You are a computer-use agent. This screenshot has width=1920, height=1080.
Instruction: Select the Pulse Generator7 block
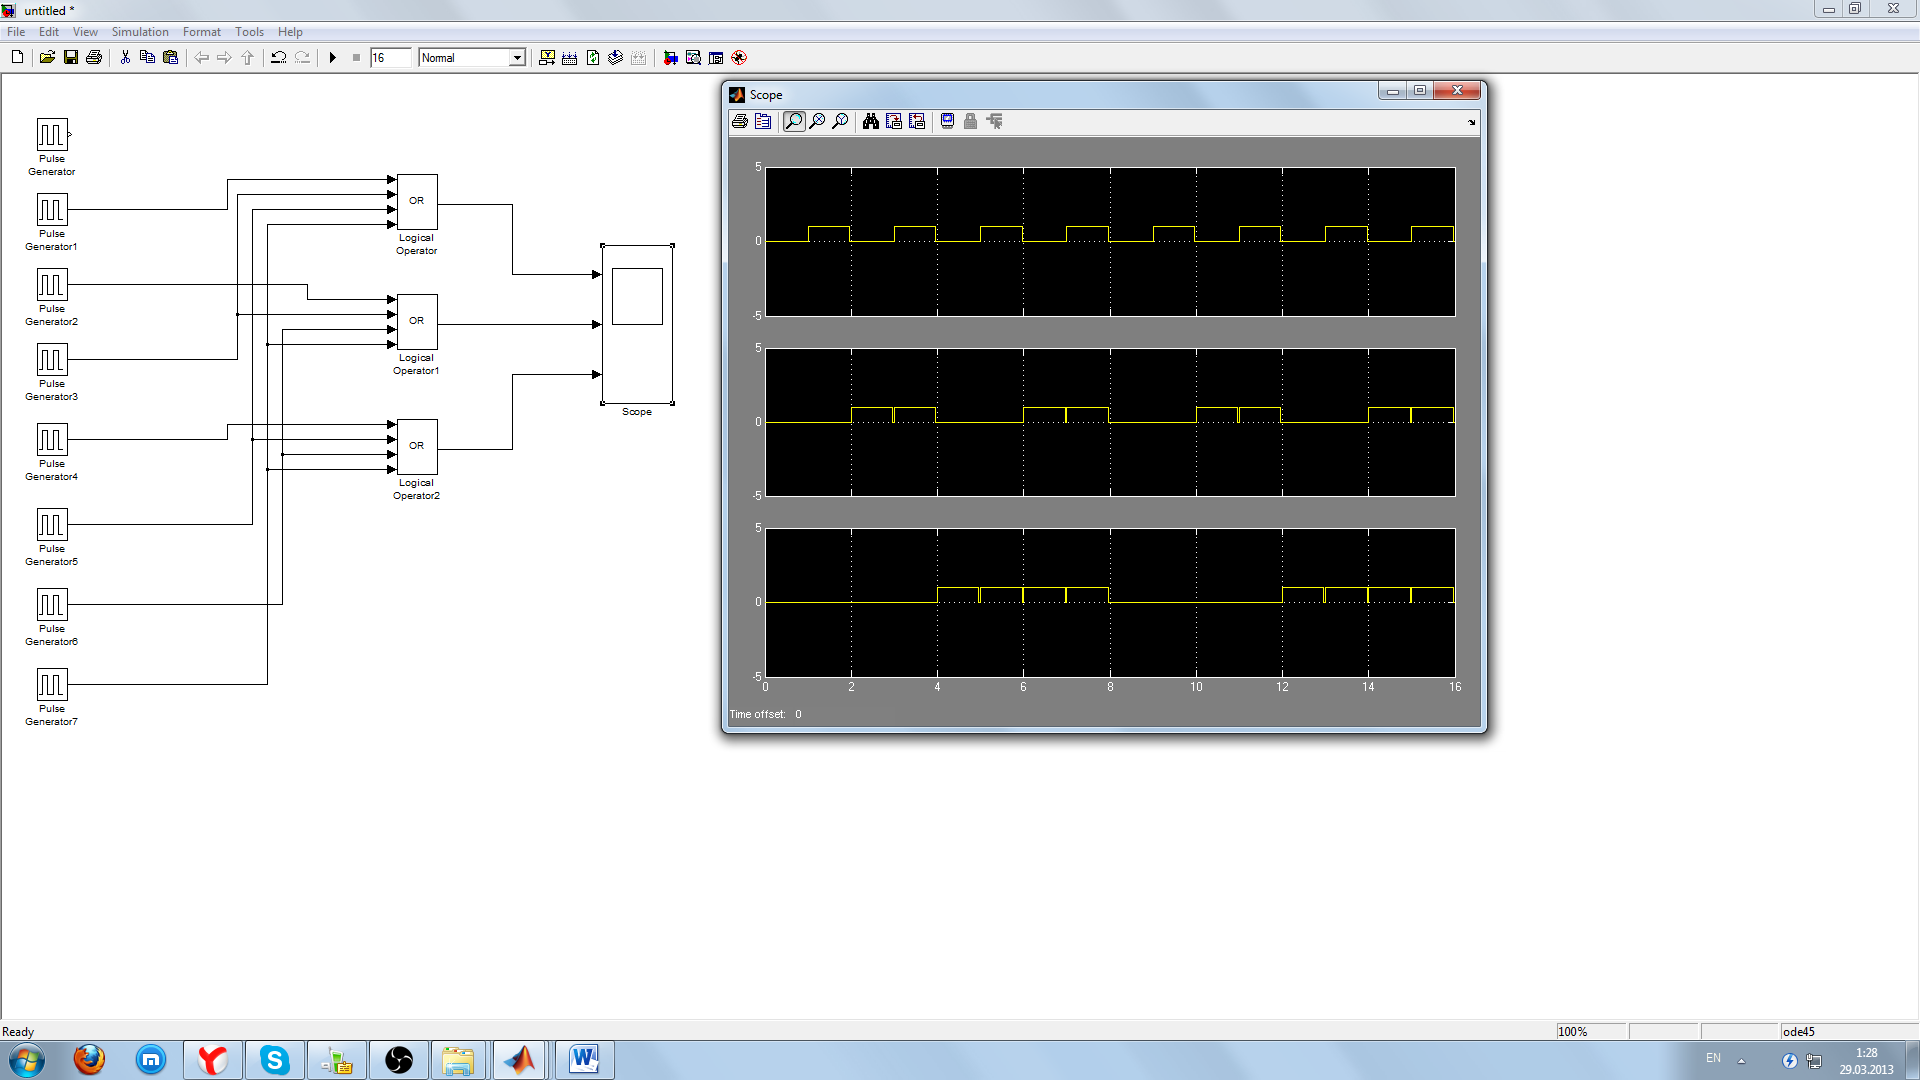(52, 684)
